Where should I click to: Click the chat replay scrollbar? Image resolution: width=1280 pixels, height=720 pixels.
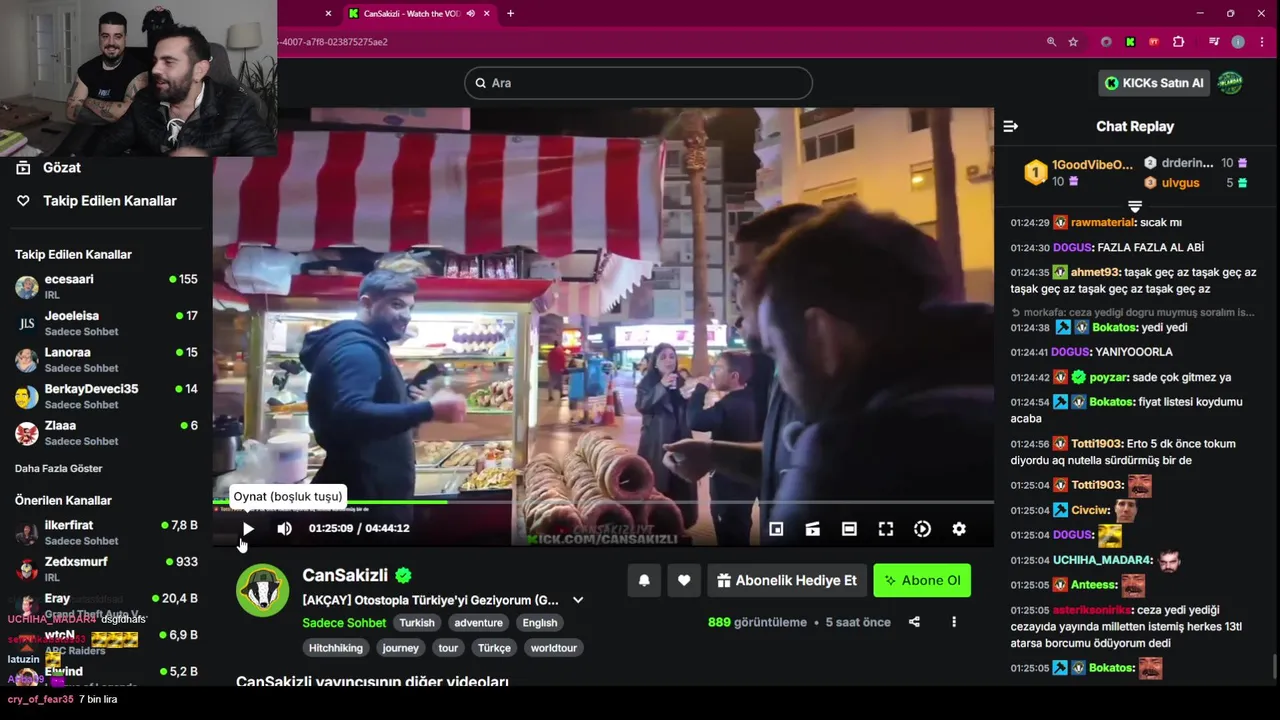(1273, 665)
